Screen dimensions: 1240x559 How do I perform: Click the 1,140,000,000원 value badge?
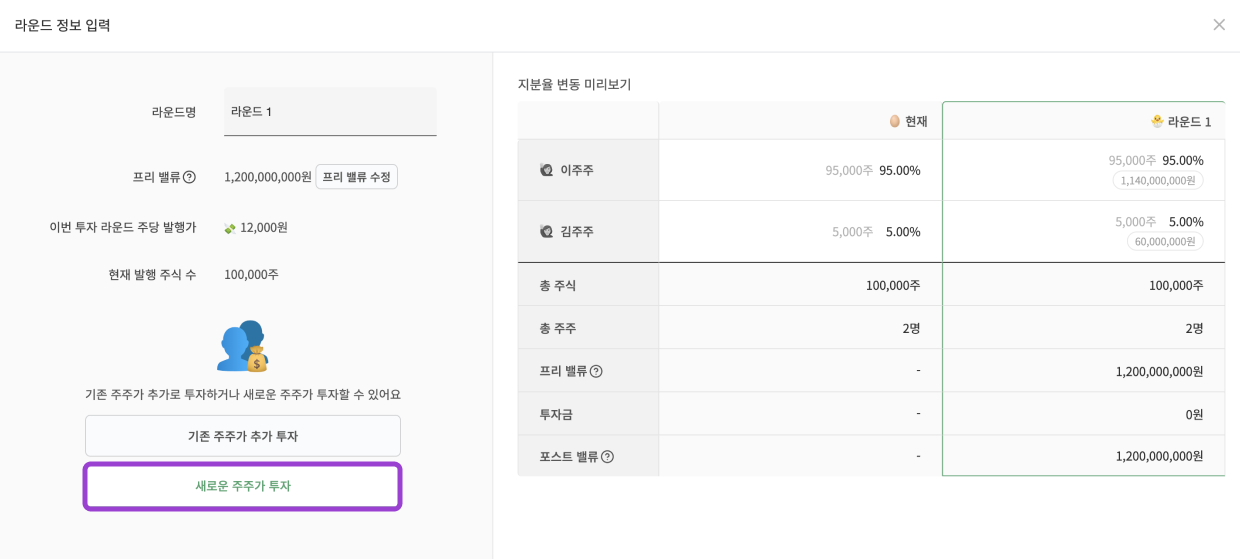[x=1157, y=181]
